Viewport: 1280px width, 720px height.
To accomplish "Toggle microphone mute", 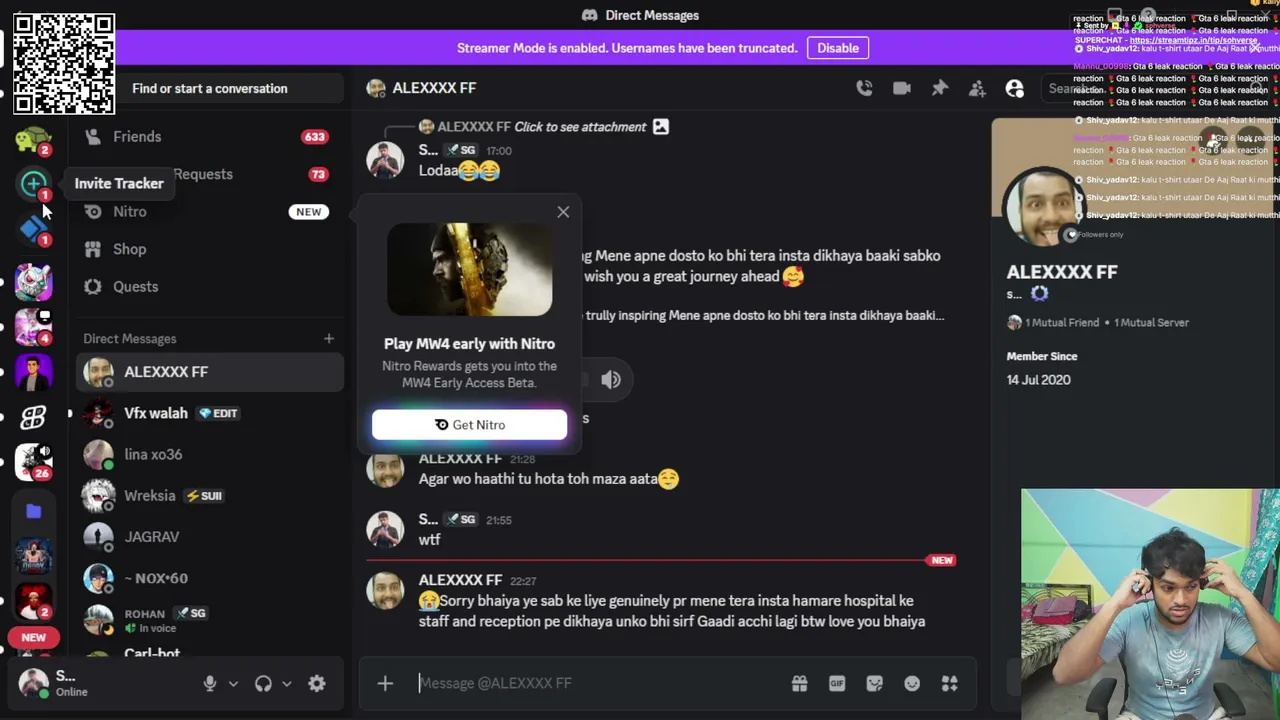I will pos(210,684).
